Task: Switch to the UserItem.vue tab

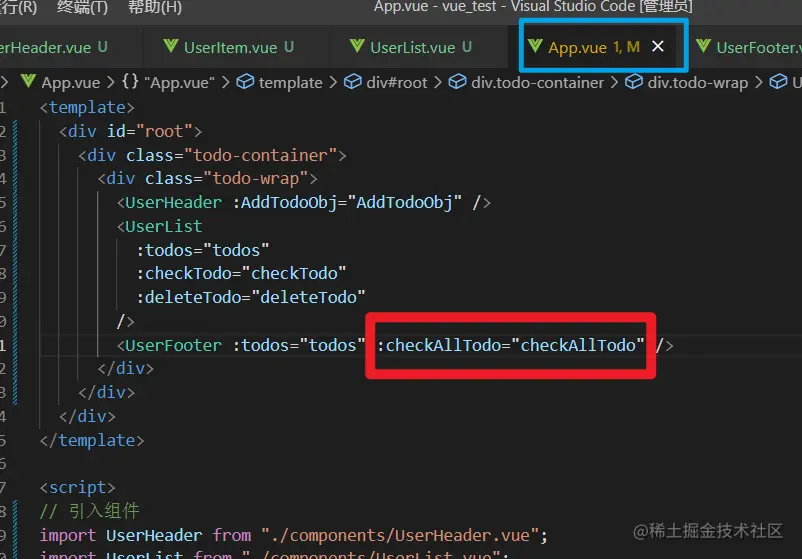Action: [236, 48]
